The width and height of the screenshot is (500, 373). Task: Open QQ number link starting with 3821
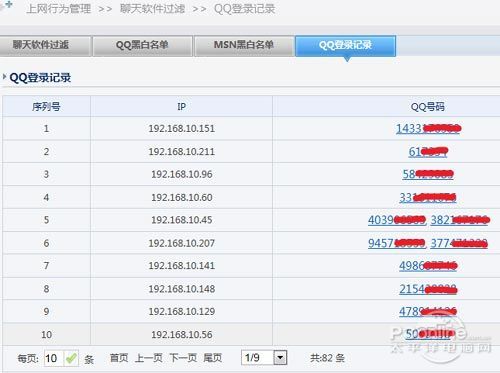point(460,220)
